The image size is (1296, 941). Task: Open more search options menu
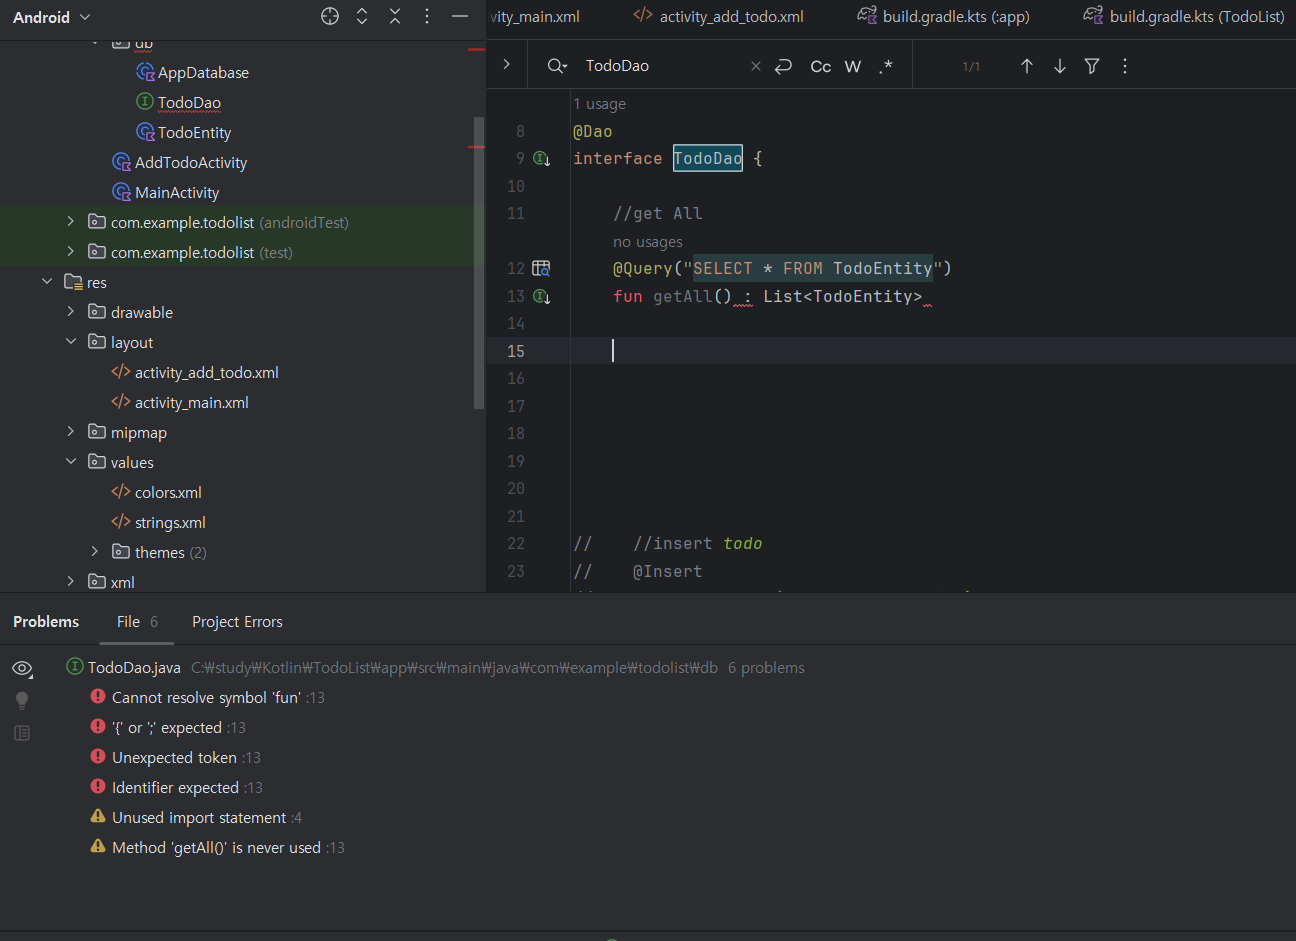coord(1125,66)
